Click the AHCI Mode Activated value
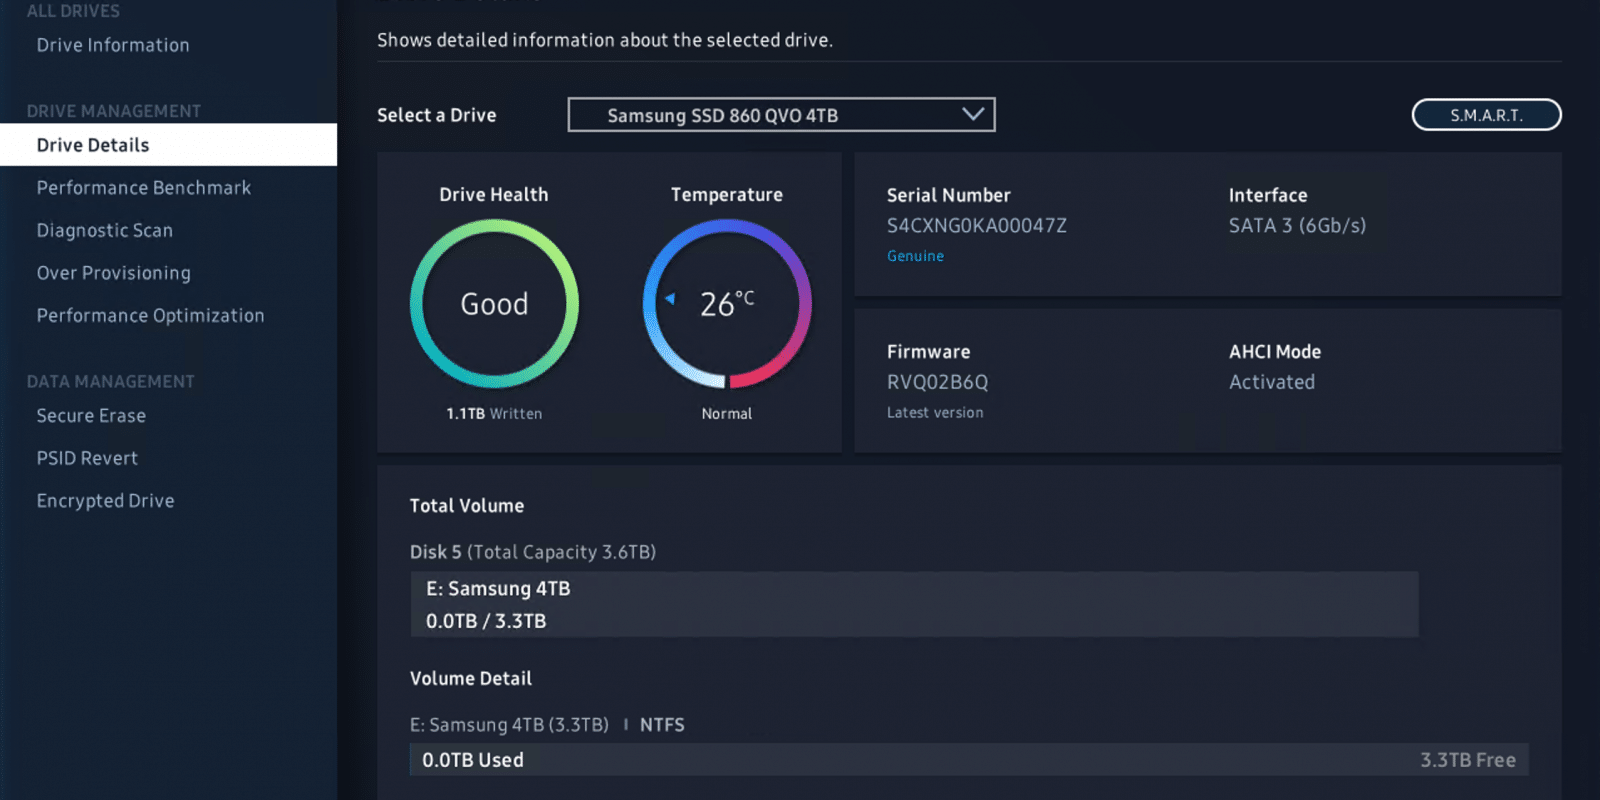The height and width of the screenshot is (800, 1600). coord(1272,382)
